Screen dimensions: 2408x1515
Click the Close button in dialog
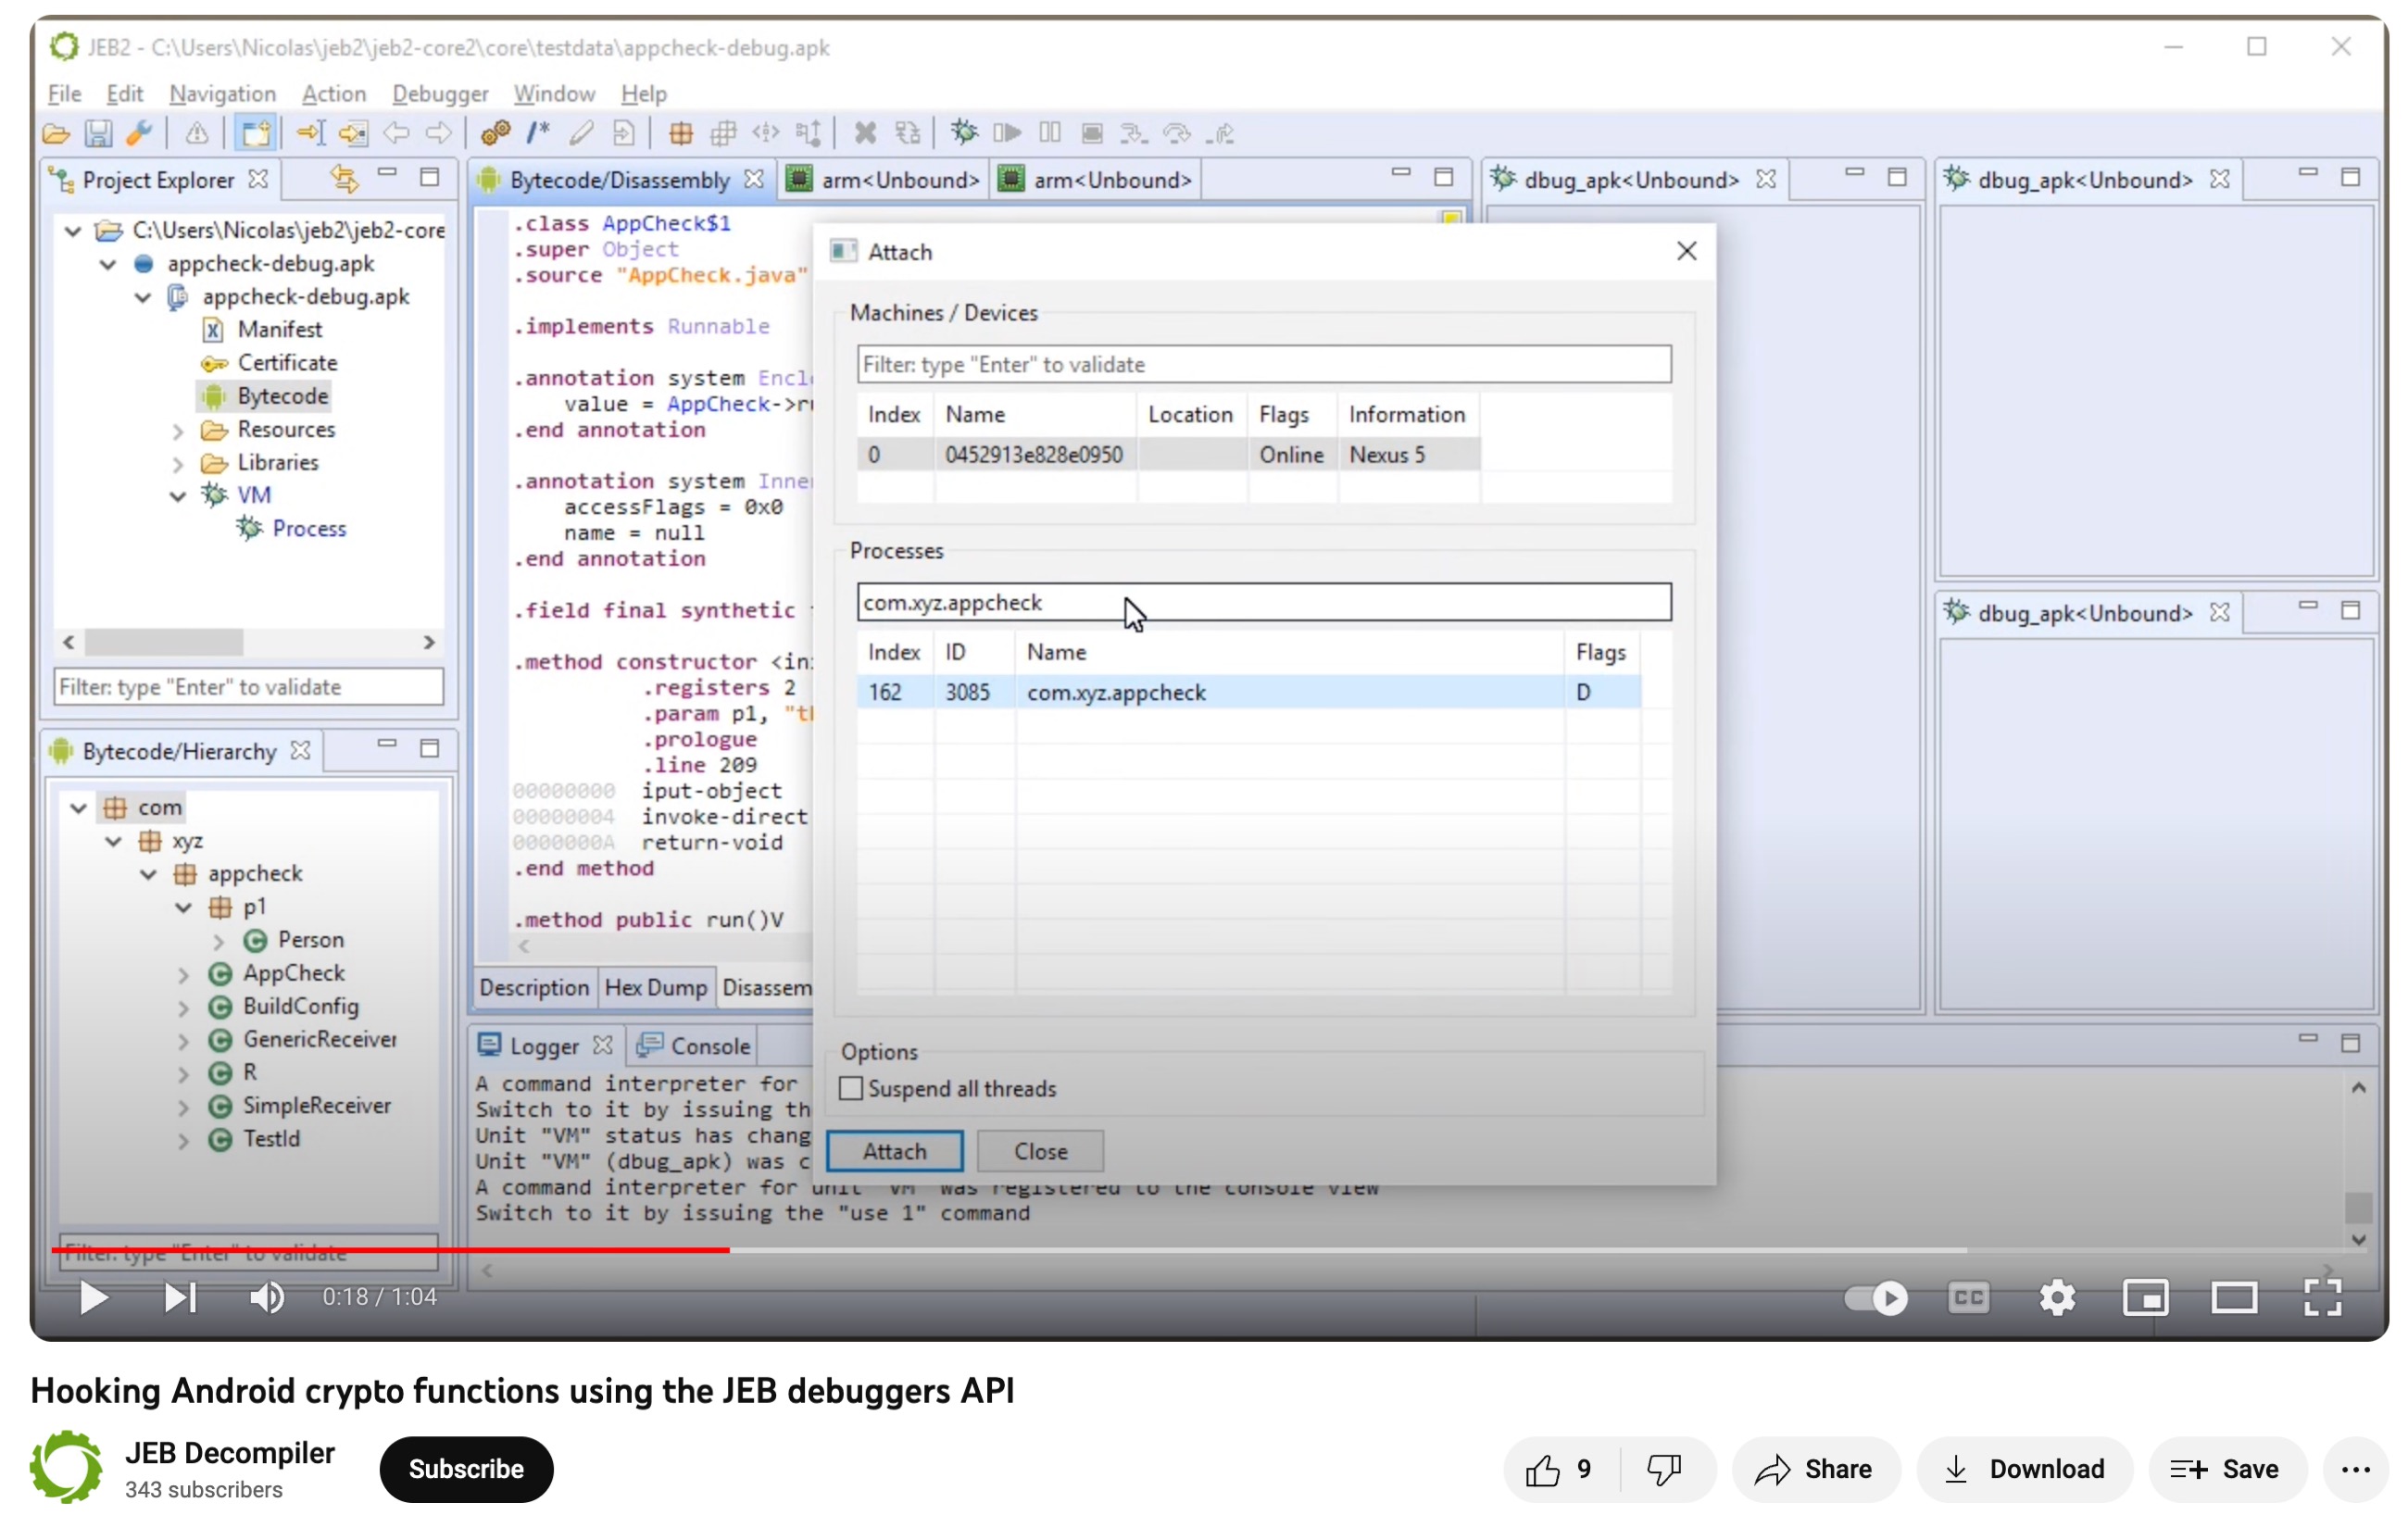[x=1040, y=1151]
